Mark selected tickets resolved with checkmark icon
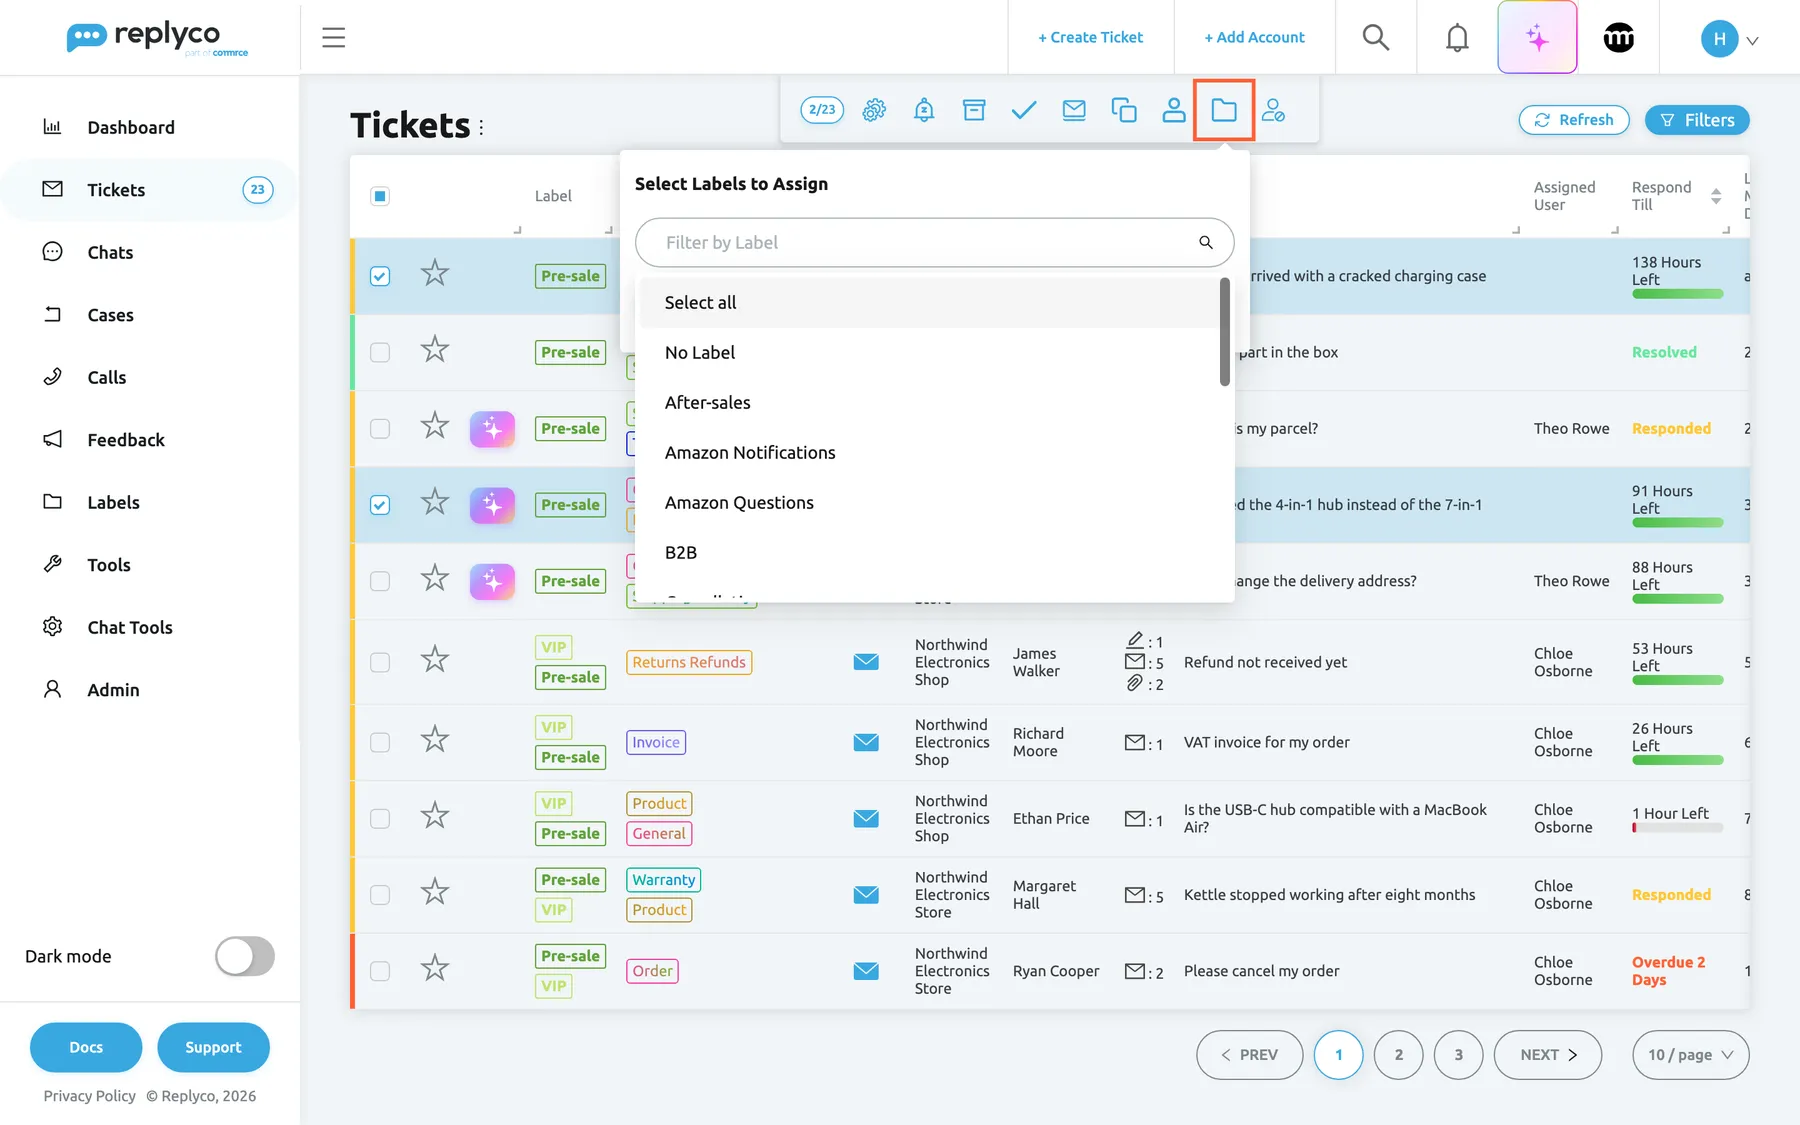The width and height of the screenshot is (1800, 1125). click(1024, 110)
